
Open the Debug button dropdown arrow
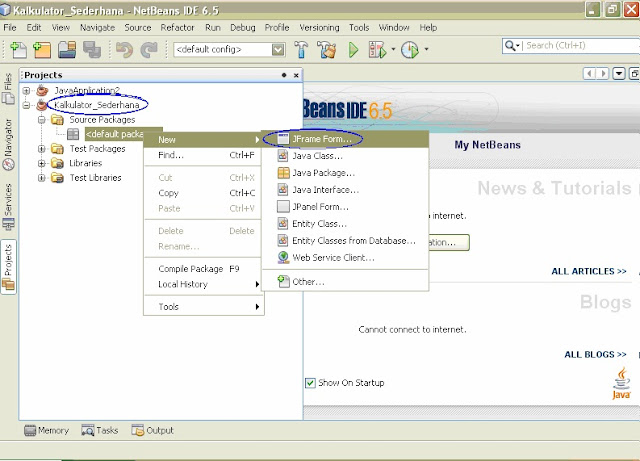[x=393, y=49]
